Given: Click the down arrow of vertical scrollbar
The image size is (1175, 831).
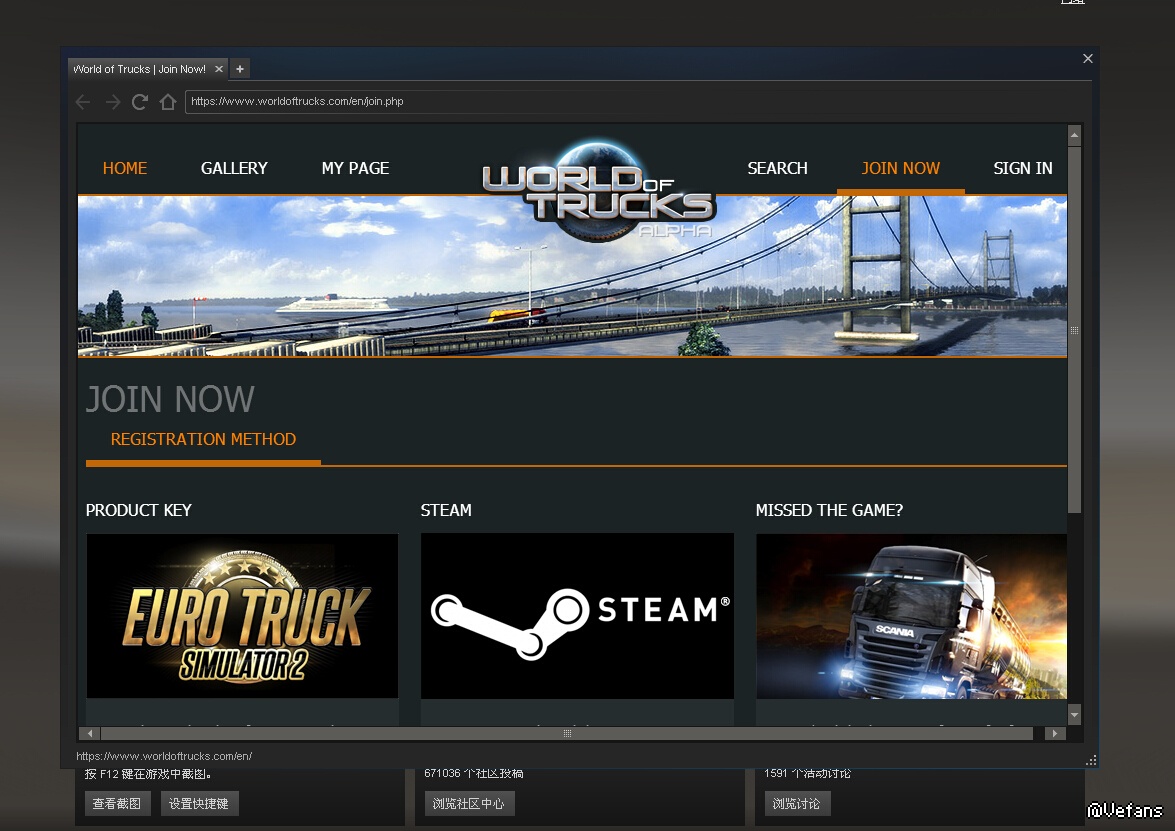Looking at the screenshot, I should pos(1075,714).
